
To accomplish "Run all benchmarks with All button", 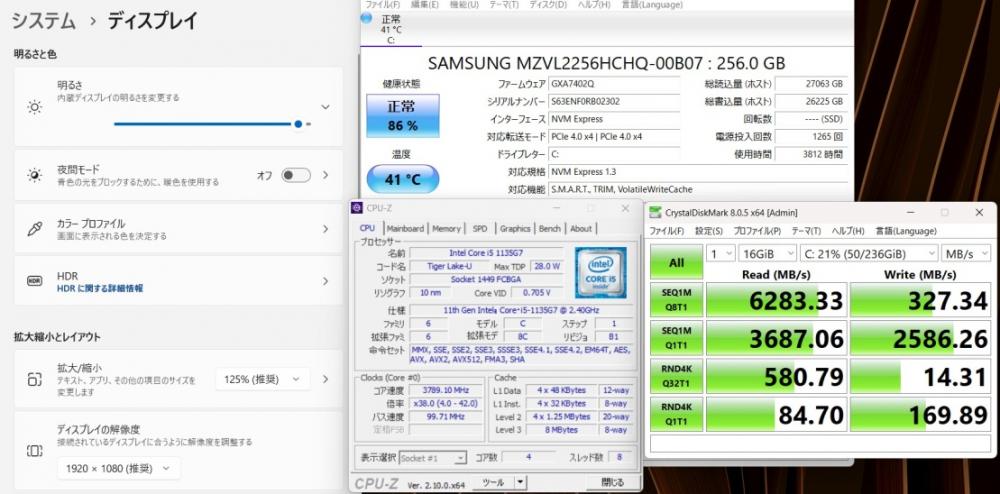I will coord(676,263).
